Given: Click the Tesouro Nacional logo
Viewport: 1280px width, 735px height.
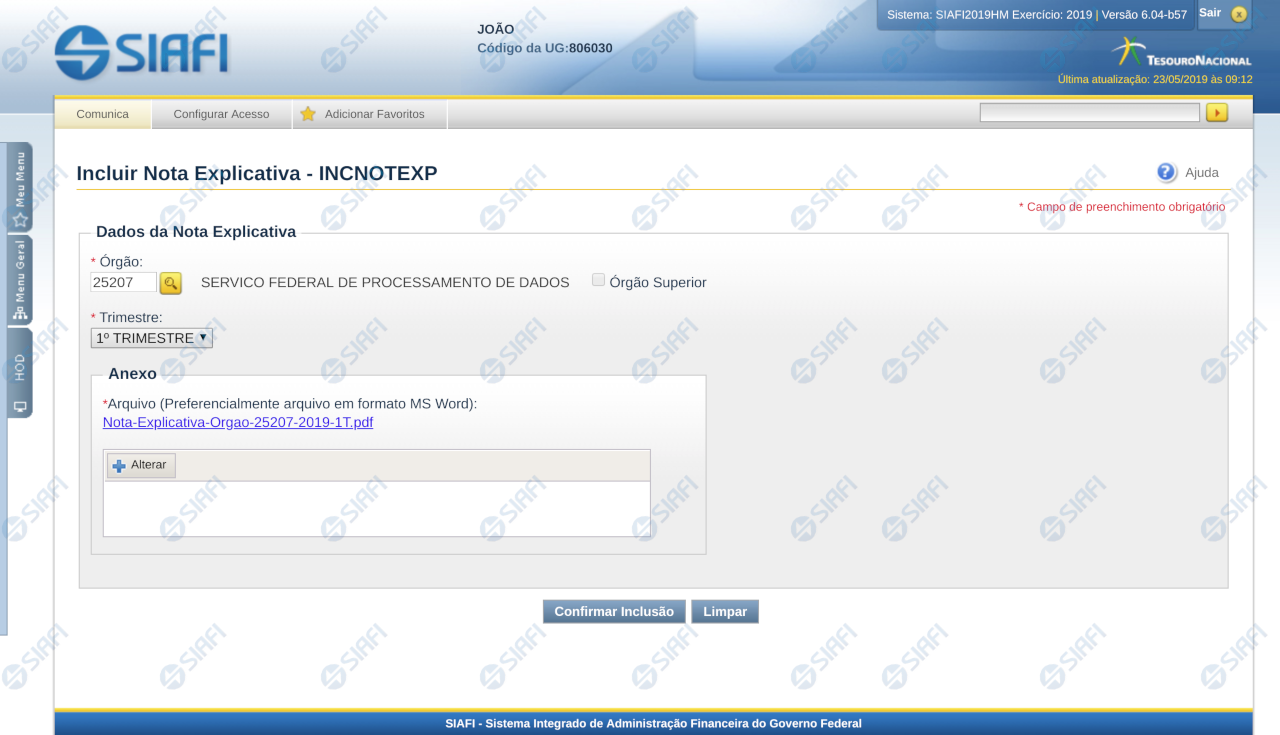Looking at the screenshot, I should [x=1181, y=53].
